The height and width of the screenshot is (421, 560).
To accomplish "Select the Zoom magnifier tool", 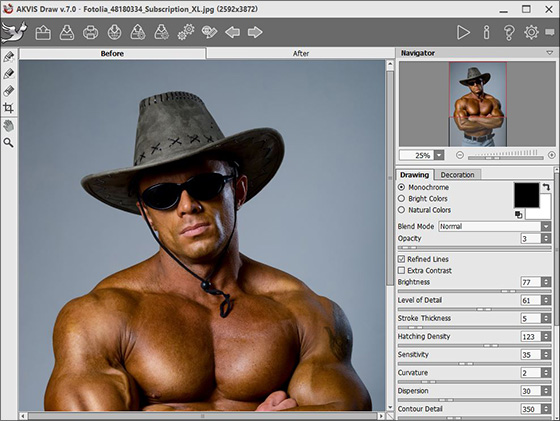I will pos(9,143).
